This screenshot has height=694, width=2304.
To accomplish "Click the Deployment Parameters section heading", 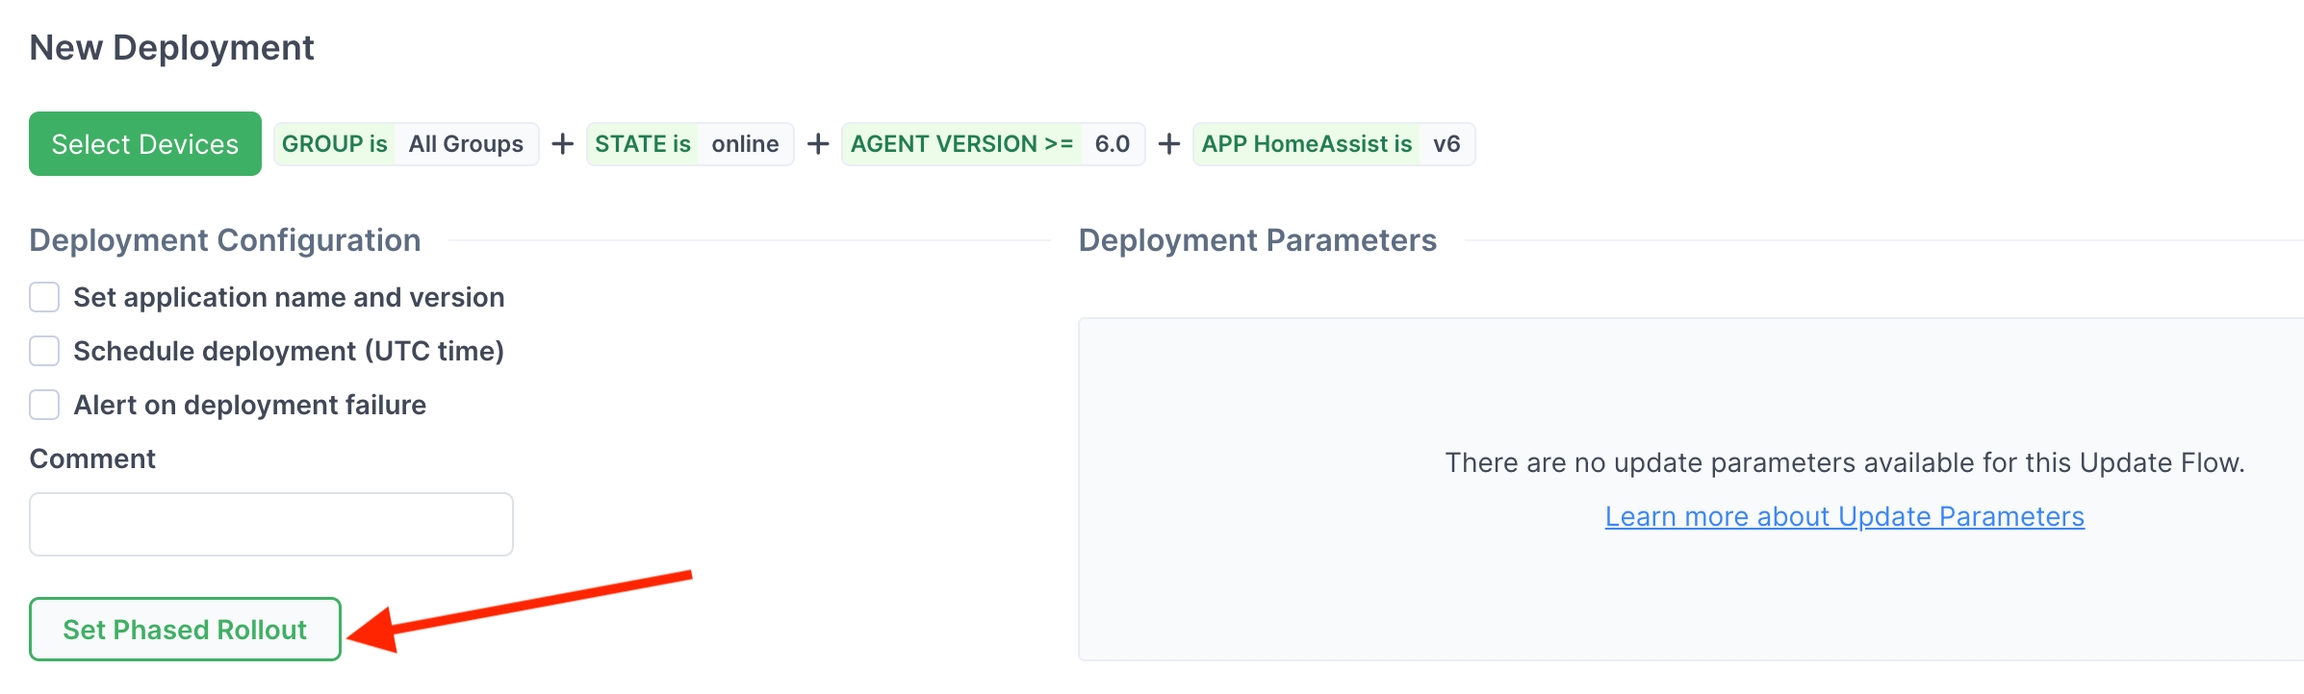I will pos(1257,240).
